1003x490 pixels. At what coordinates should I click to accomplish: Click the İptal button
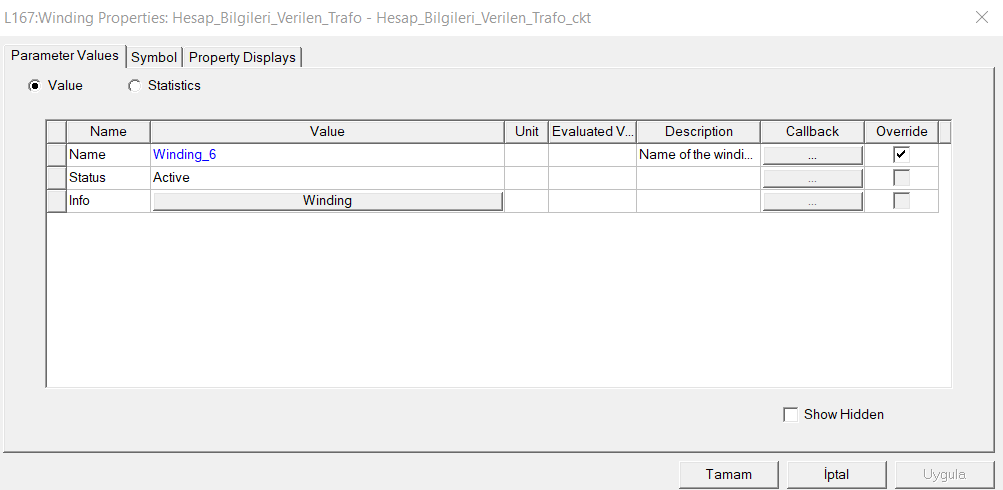tap(837, 474)
